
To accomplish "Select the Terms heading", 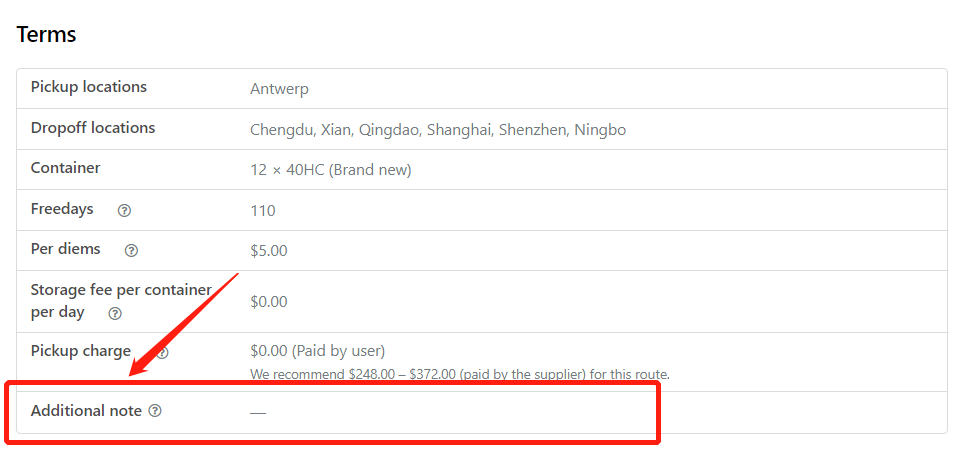I will click(46, 34).
